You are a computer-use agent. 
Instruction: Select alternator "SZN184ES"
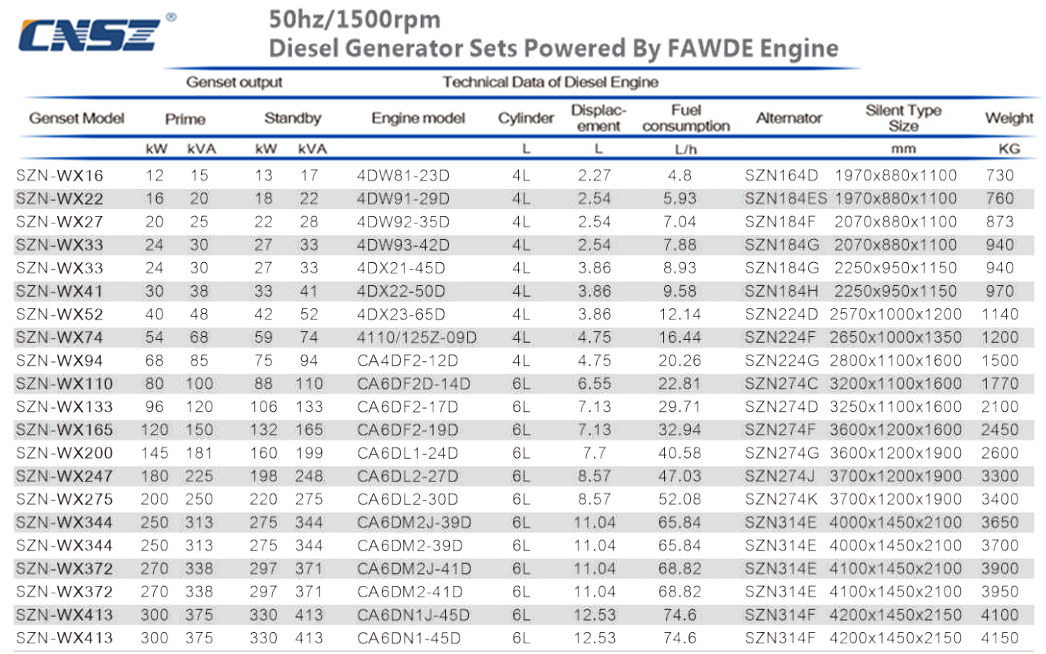786,199
